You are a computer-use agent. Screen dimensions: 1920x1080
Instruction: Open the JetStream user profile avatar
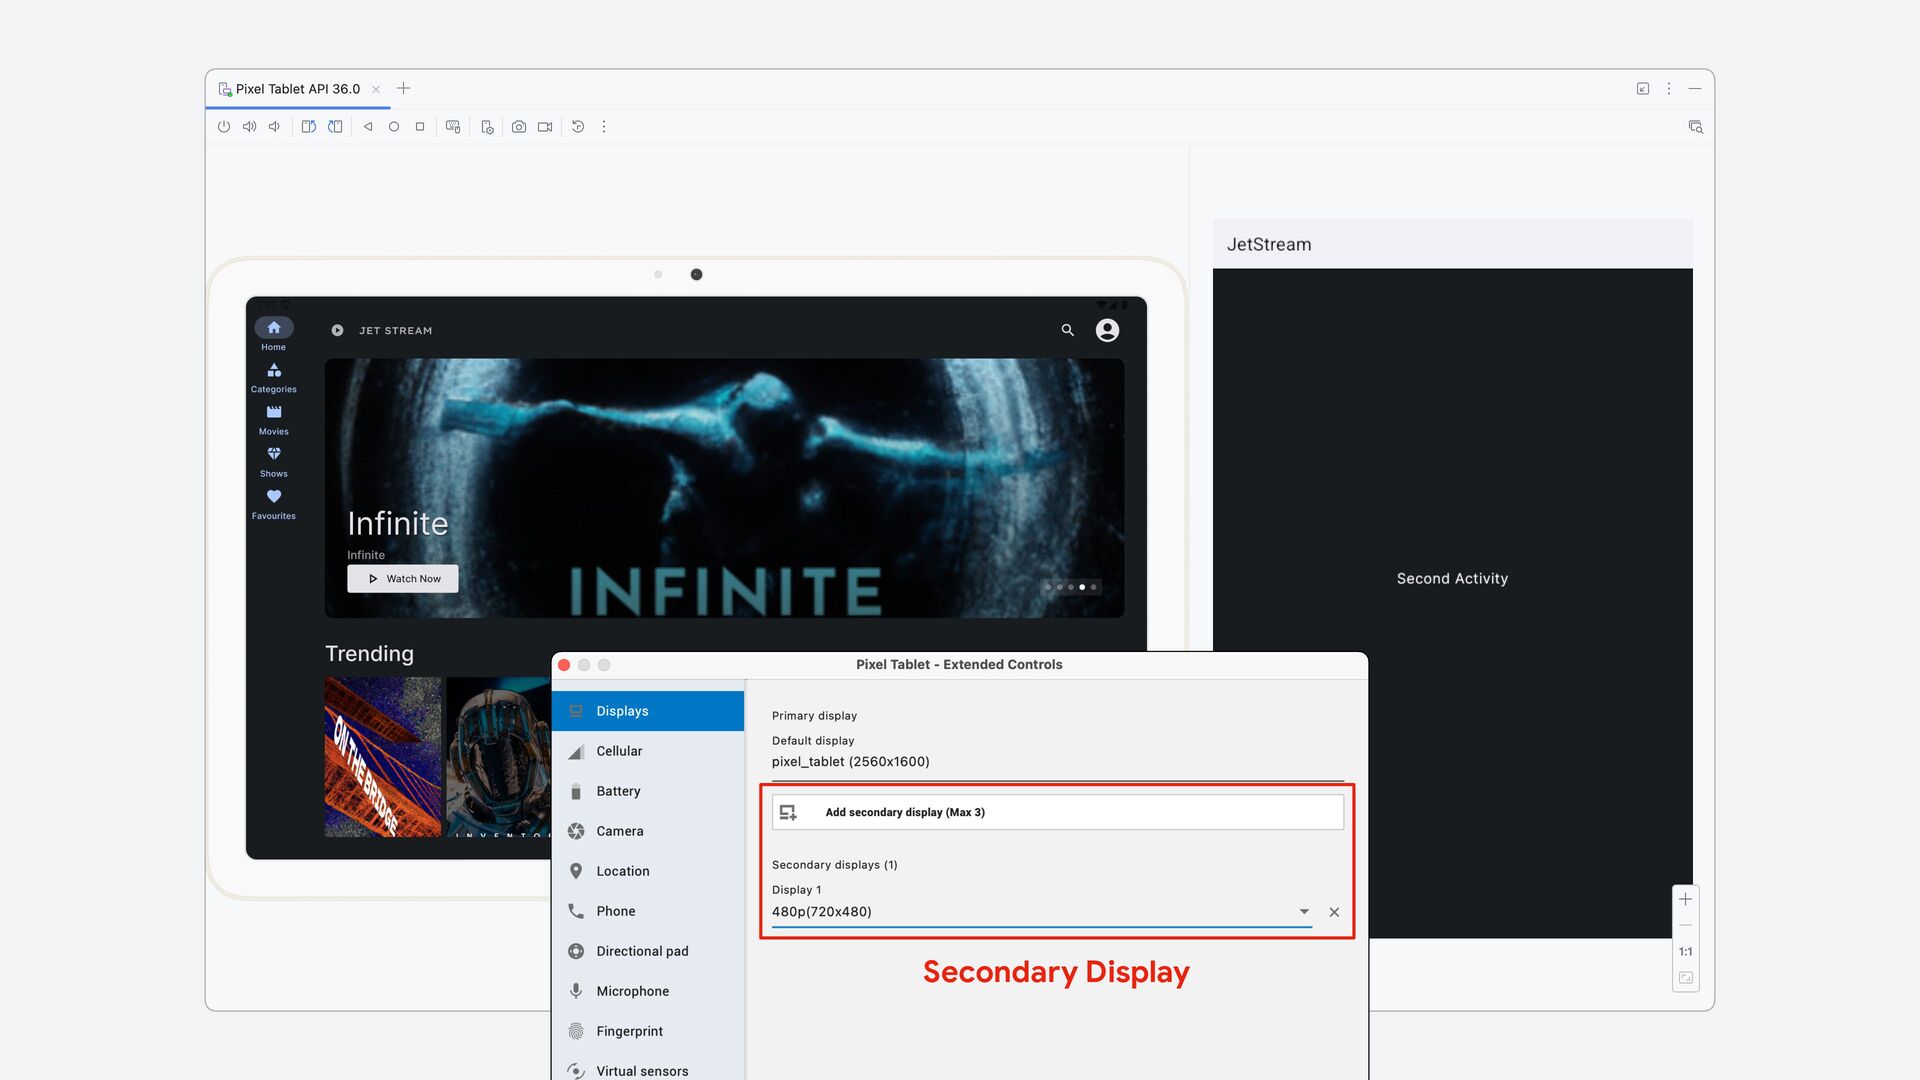point(1107,330)
